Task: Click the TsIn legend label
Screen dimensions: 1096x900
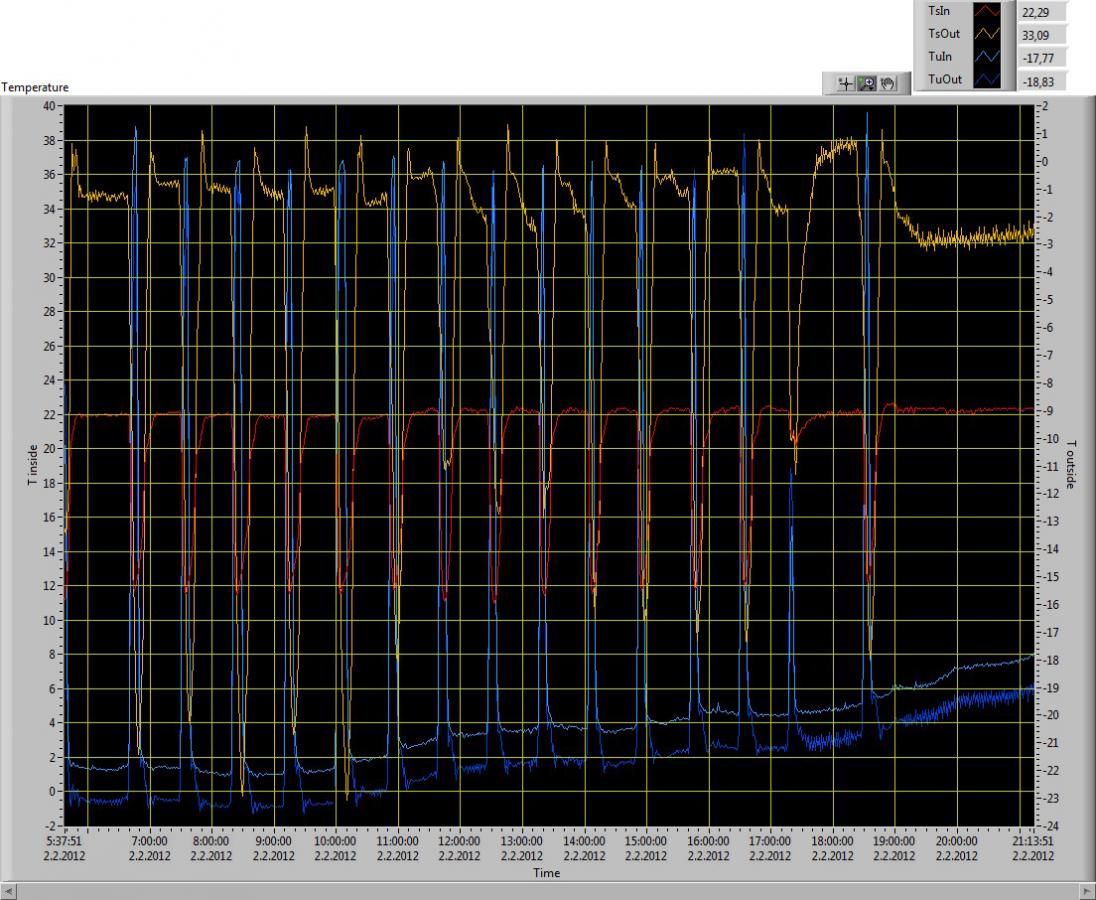Action: pos(941,11)
